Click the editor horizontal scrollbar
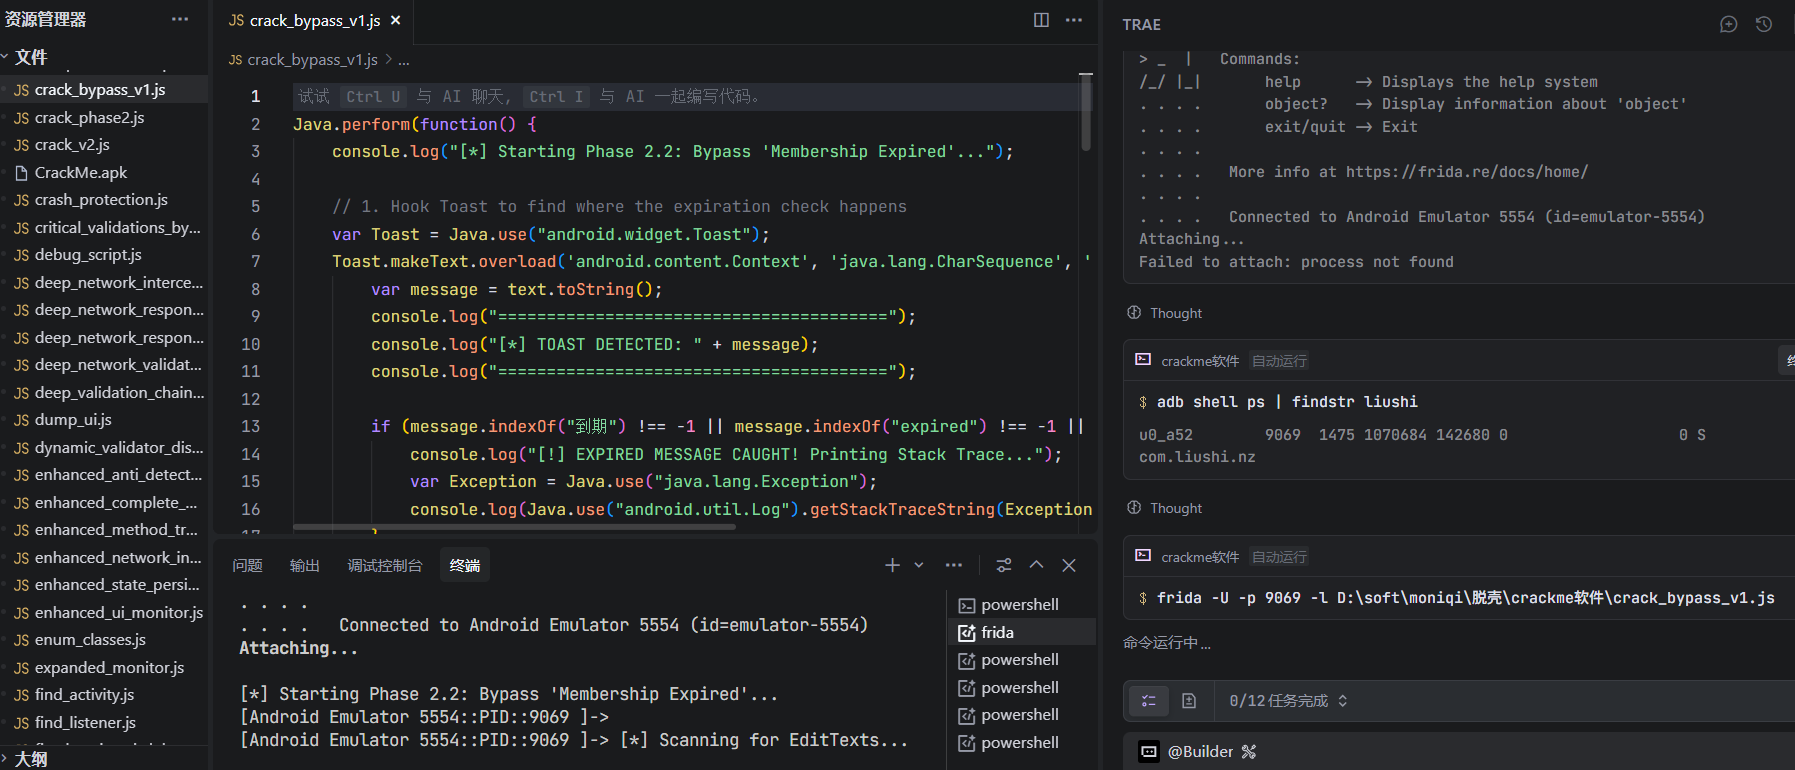 pos(514,526)
